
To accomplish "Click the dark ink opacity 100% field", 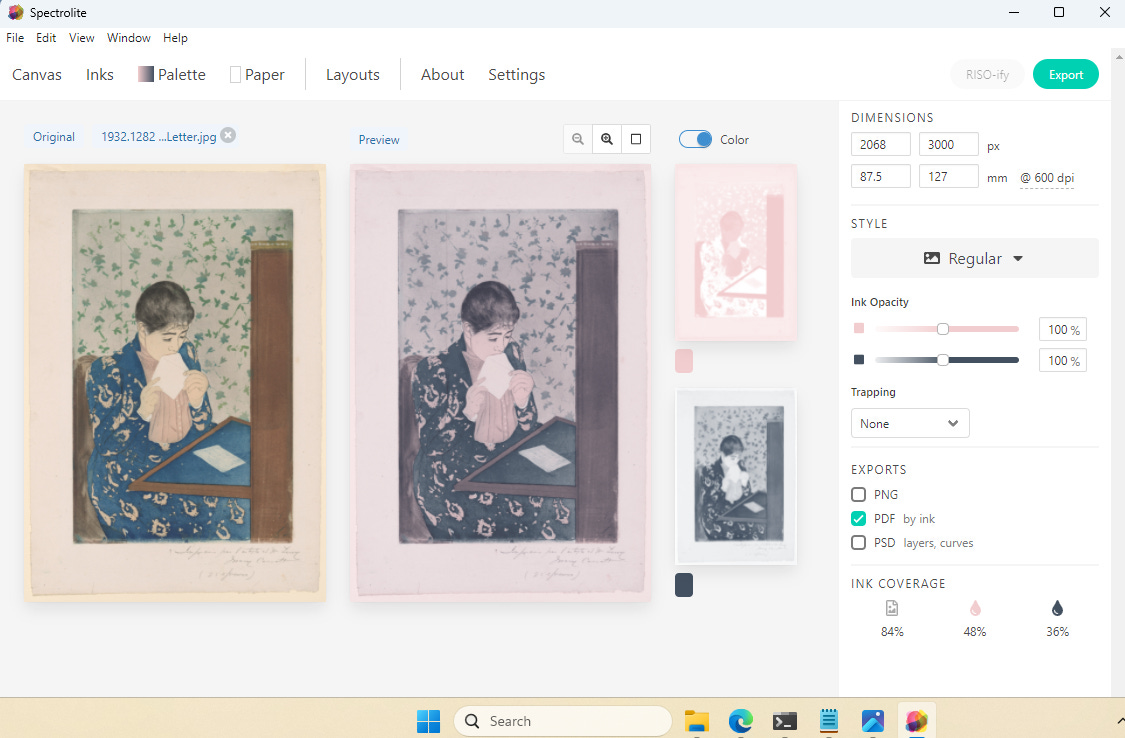I will tap(1063, 360).
